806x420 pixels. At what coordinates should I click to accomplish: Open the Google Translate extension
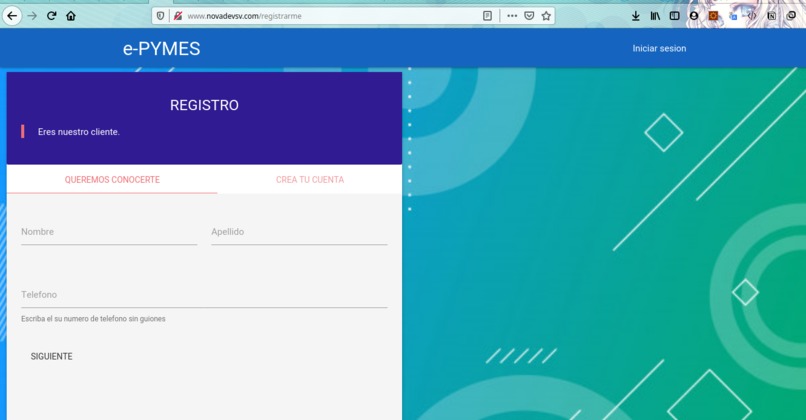733,16
